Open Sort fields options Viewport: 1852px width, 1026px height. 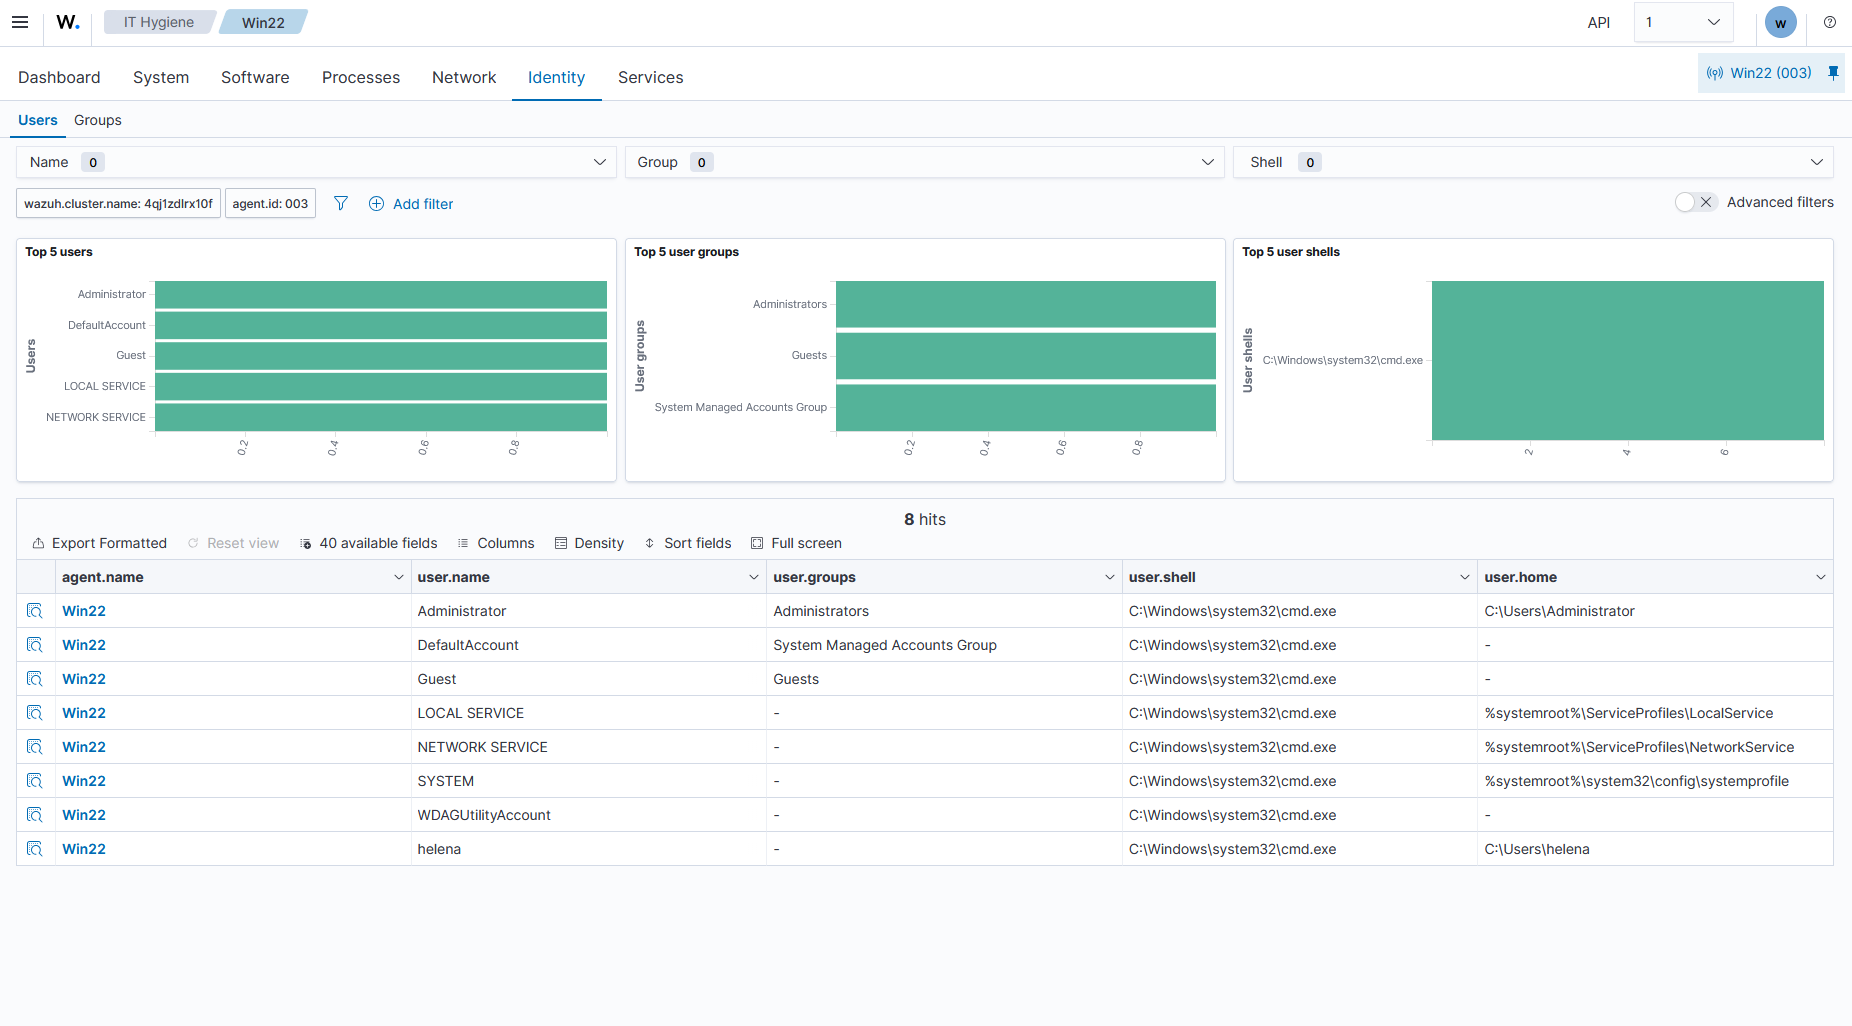click(x=688, y=543)
